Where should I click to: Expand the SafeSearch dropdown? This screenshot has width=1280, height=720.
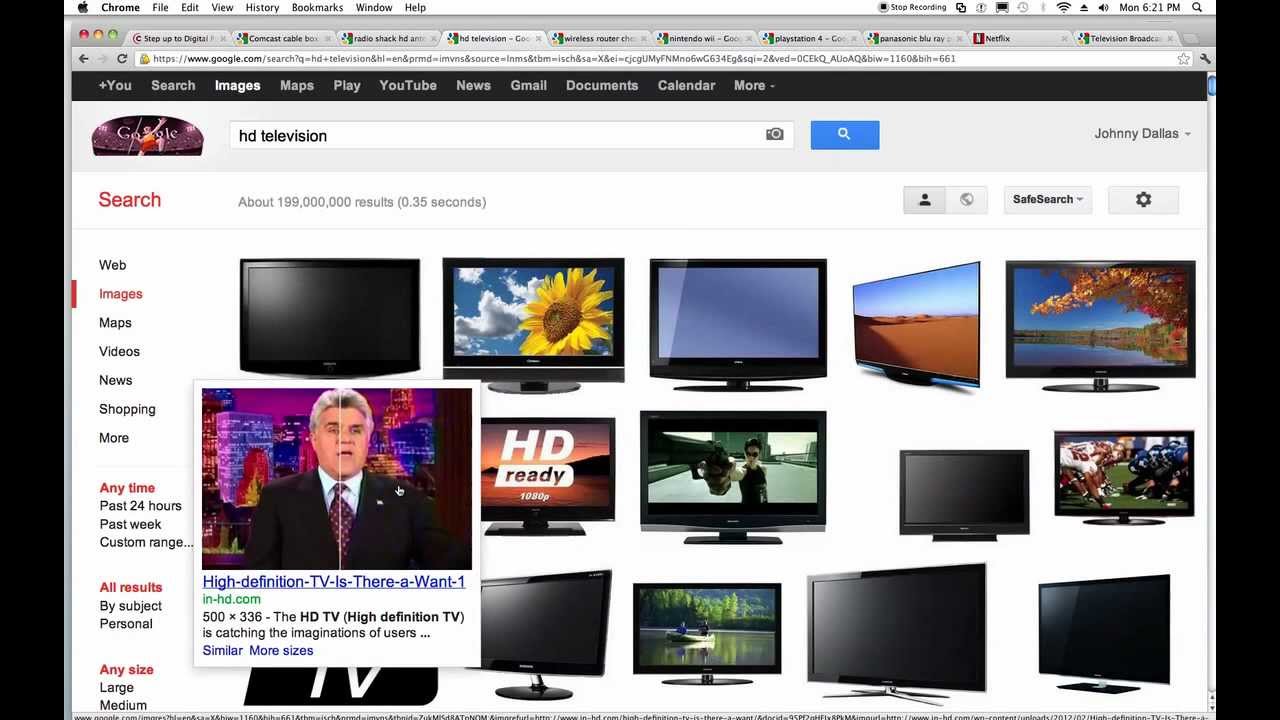click(1047, 200)
